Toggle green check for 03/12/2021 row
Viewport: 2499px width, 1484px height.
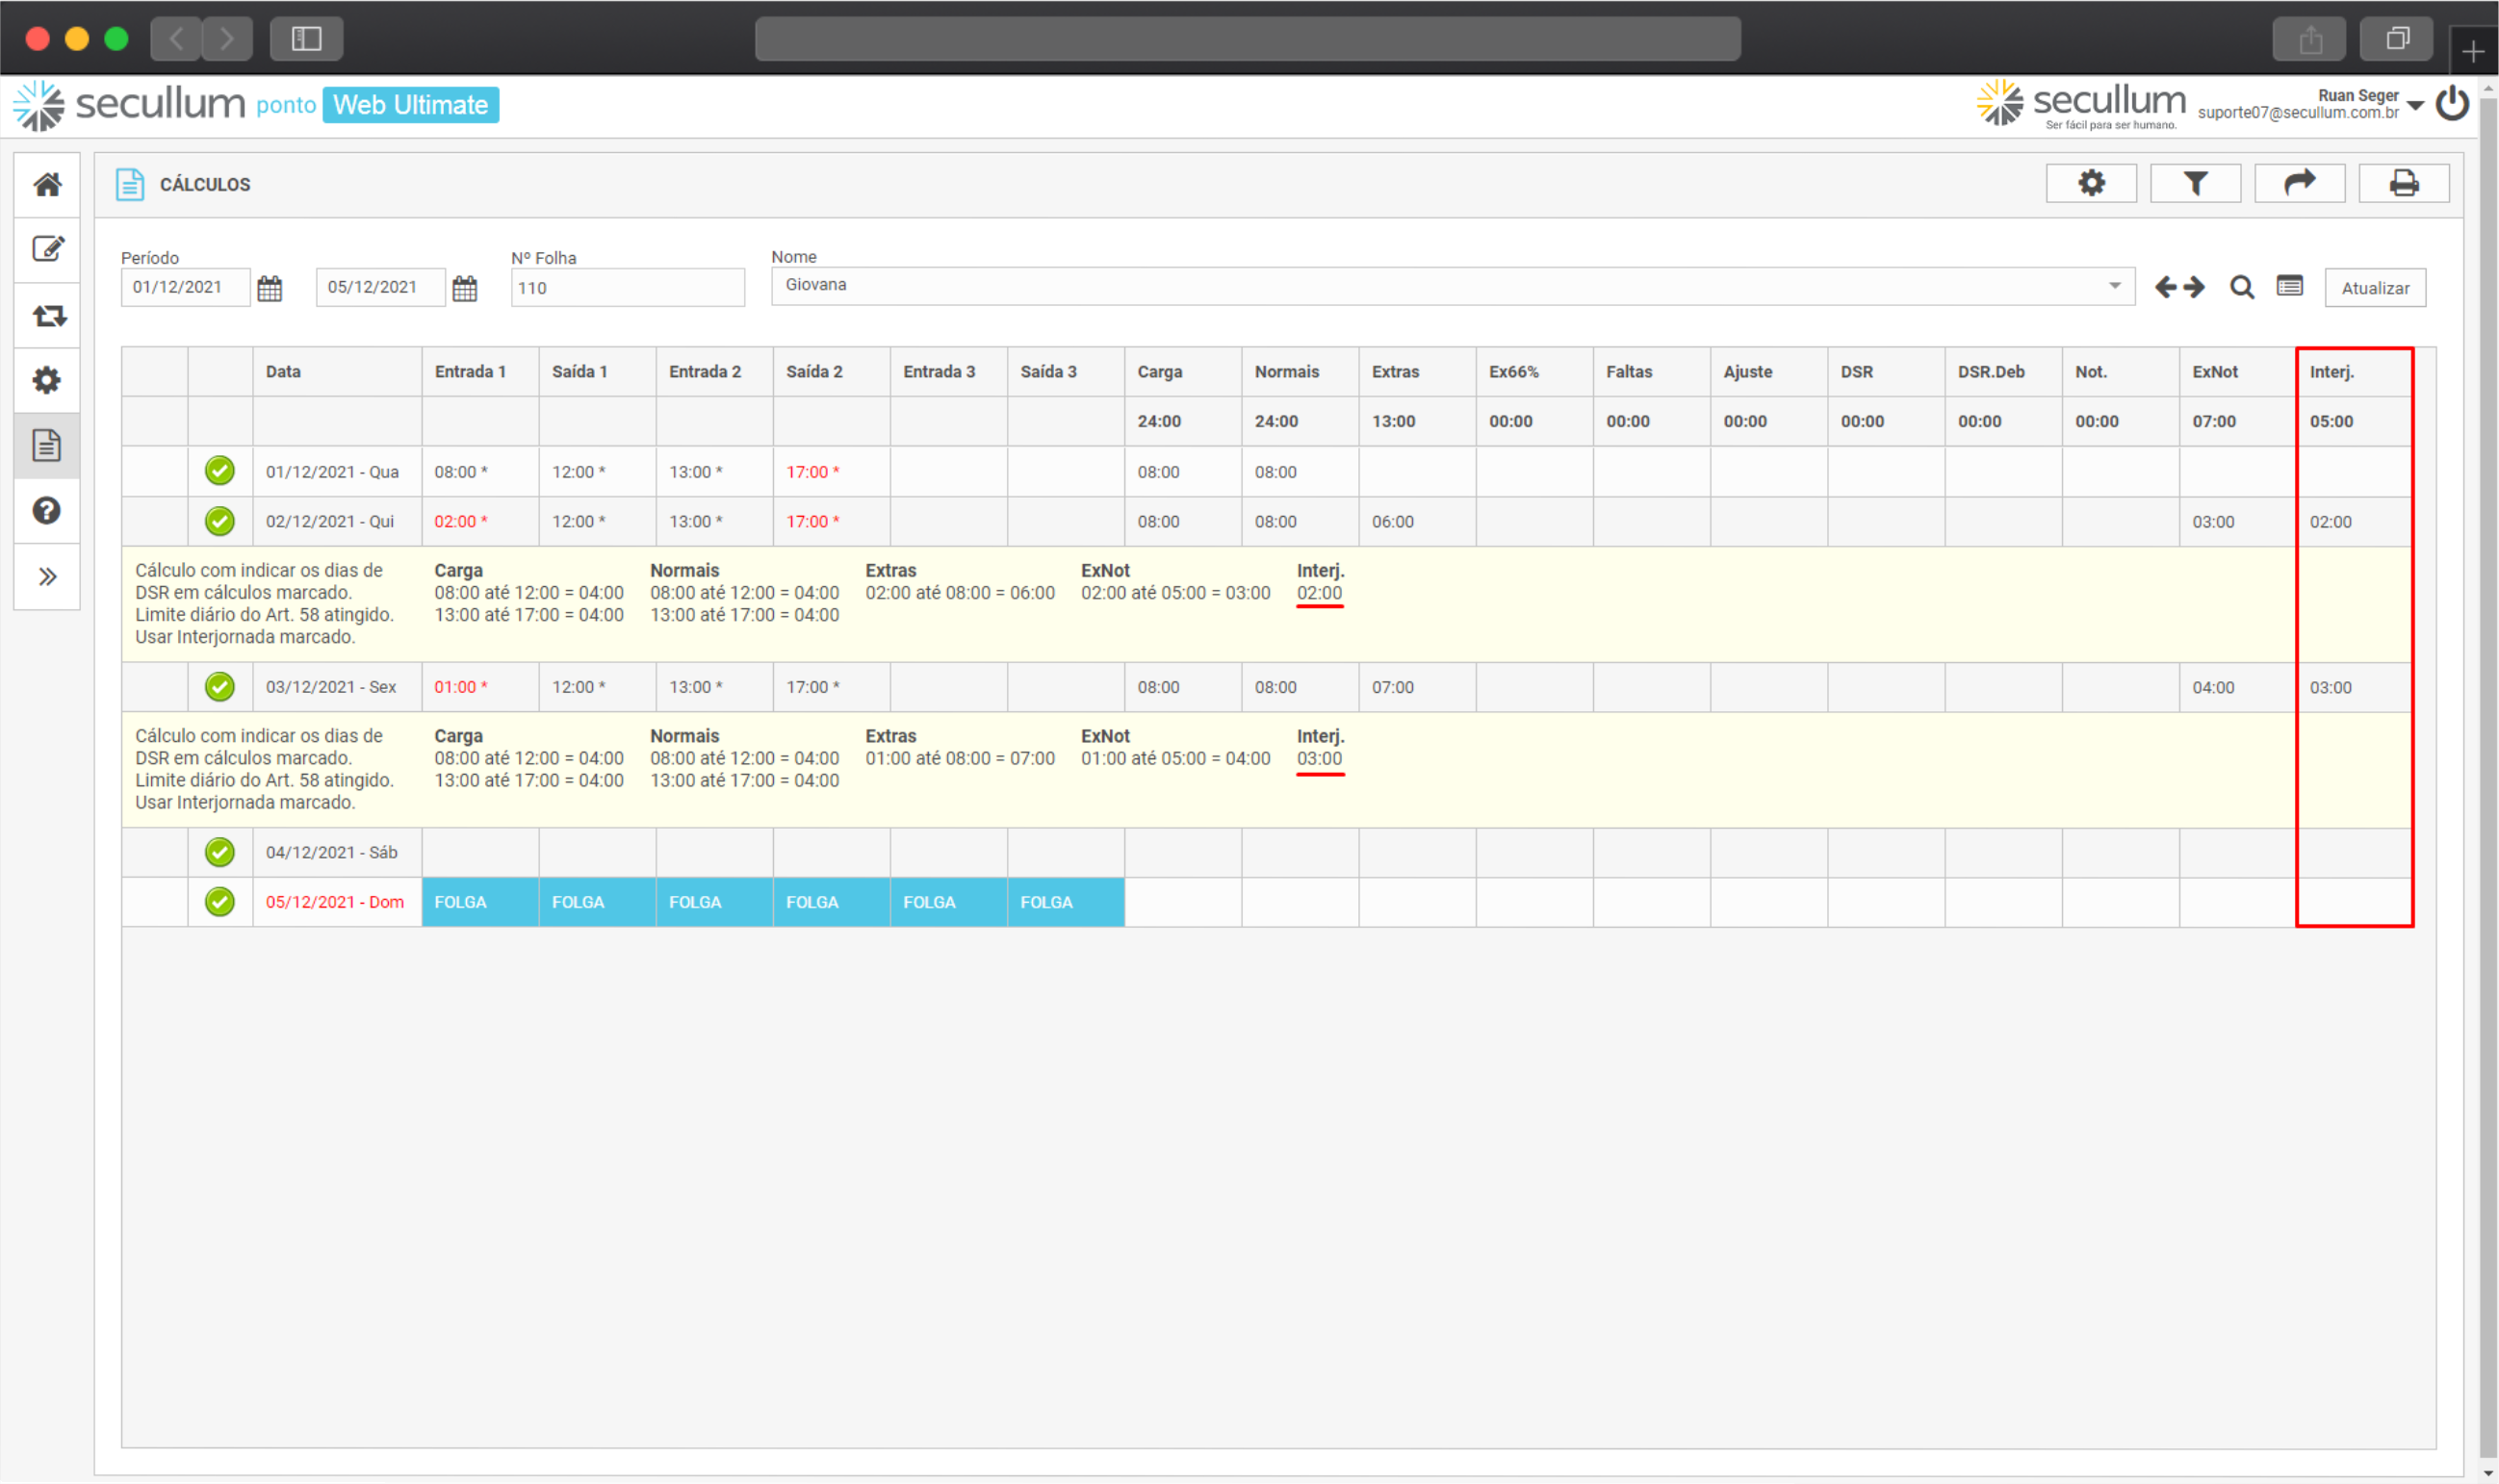click(x=220, y=687)
